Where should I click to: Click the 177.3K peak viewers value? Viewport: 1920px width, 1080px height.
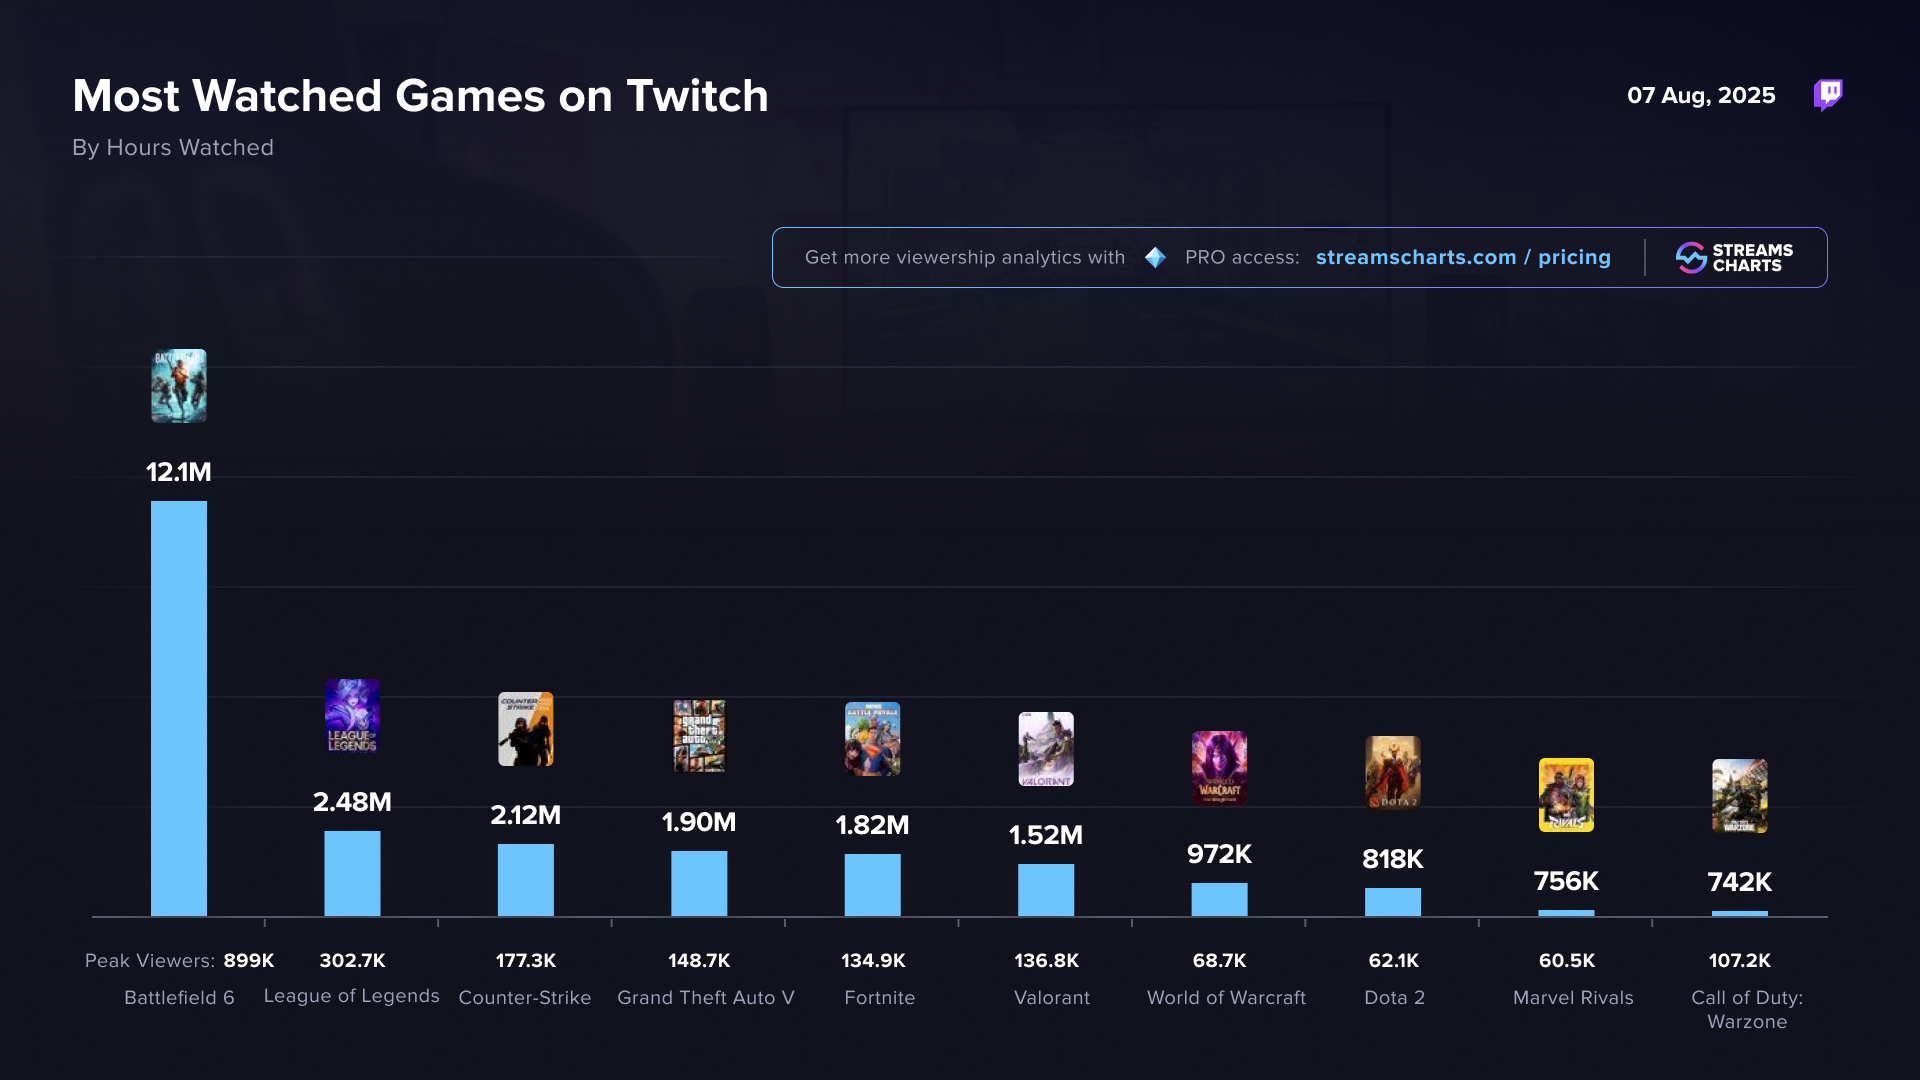526,961
